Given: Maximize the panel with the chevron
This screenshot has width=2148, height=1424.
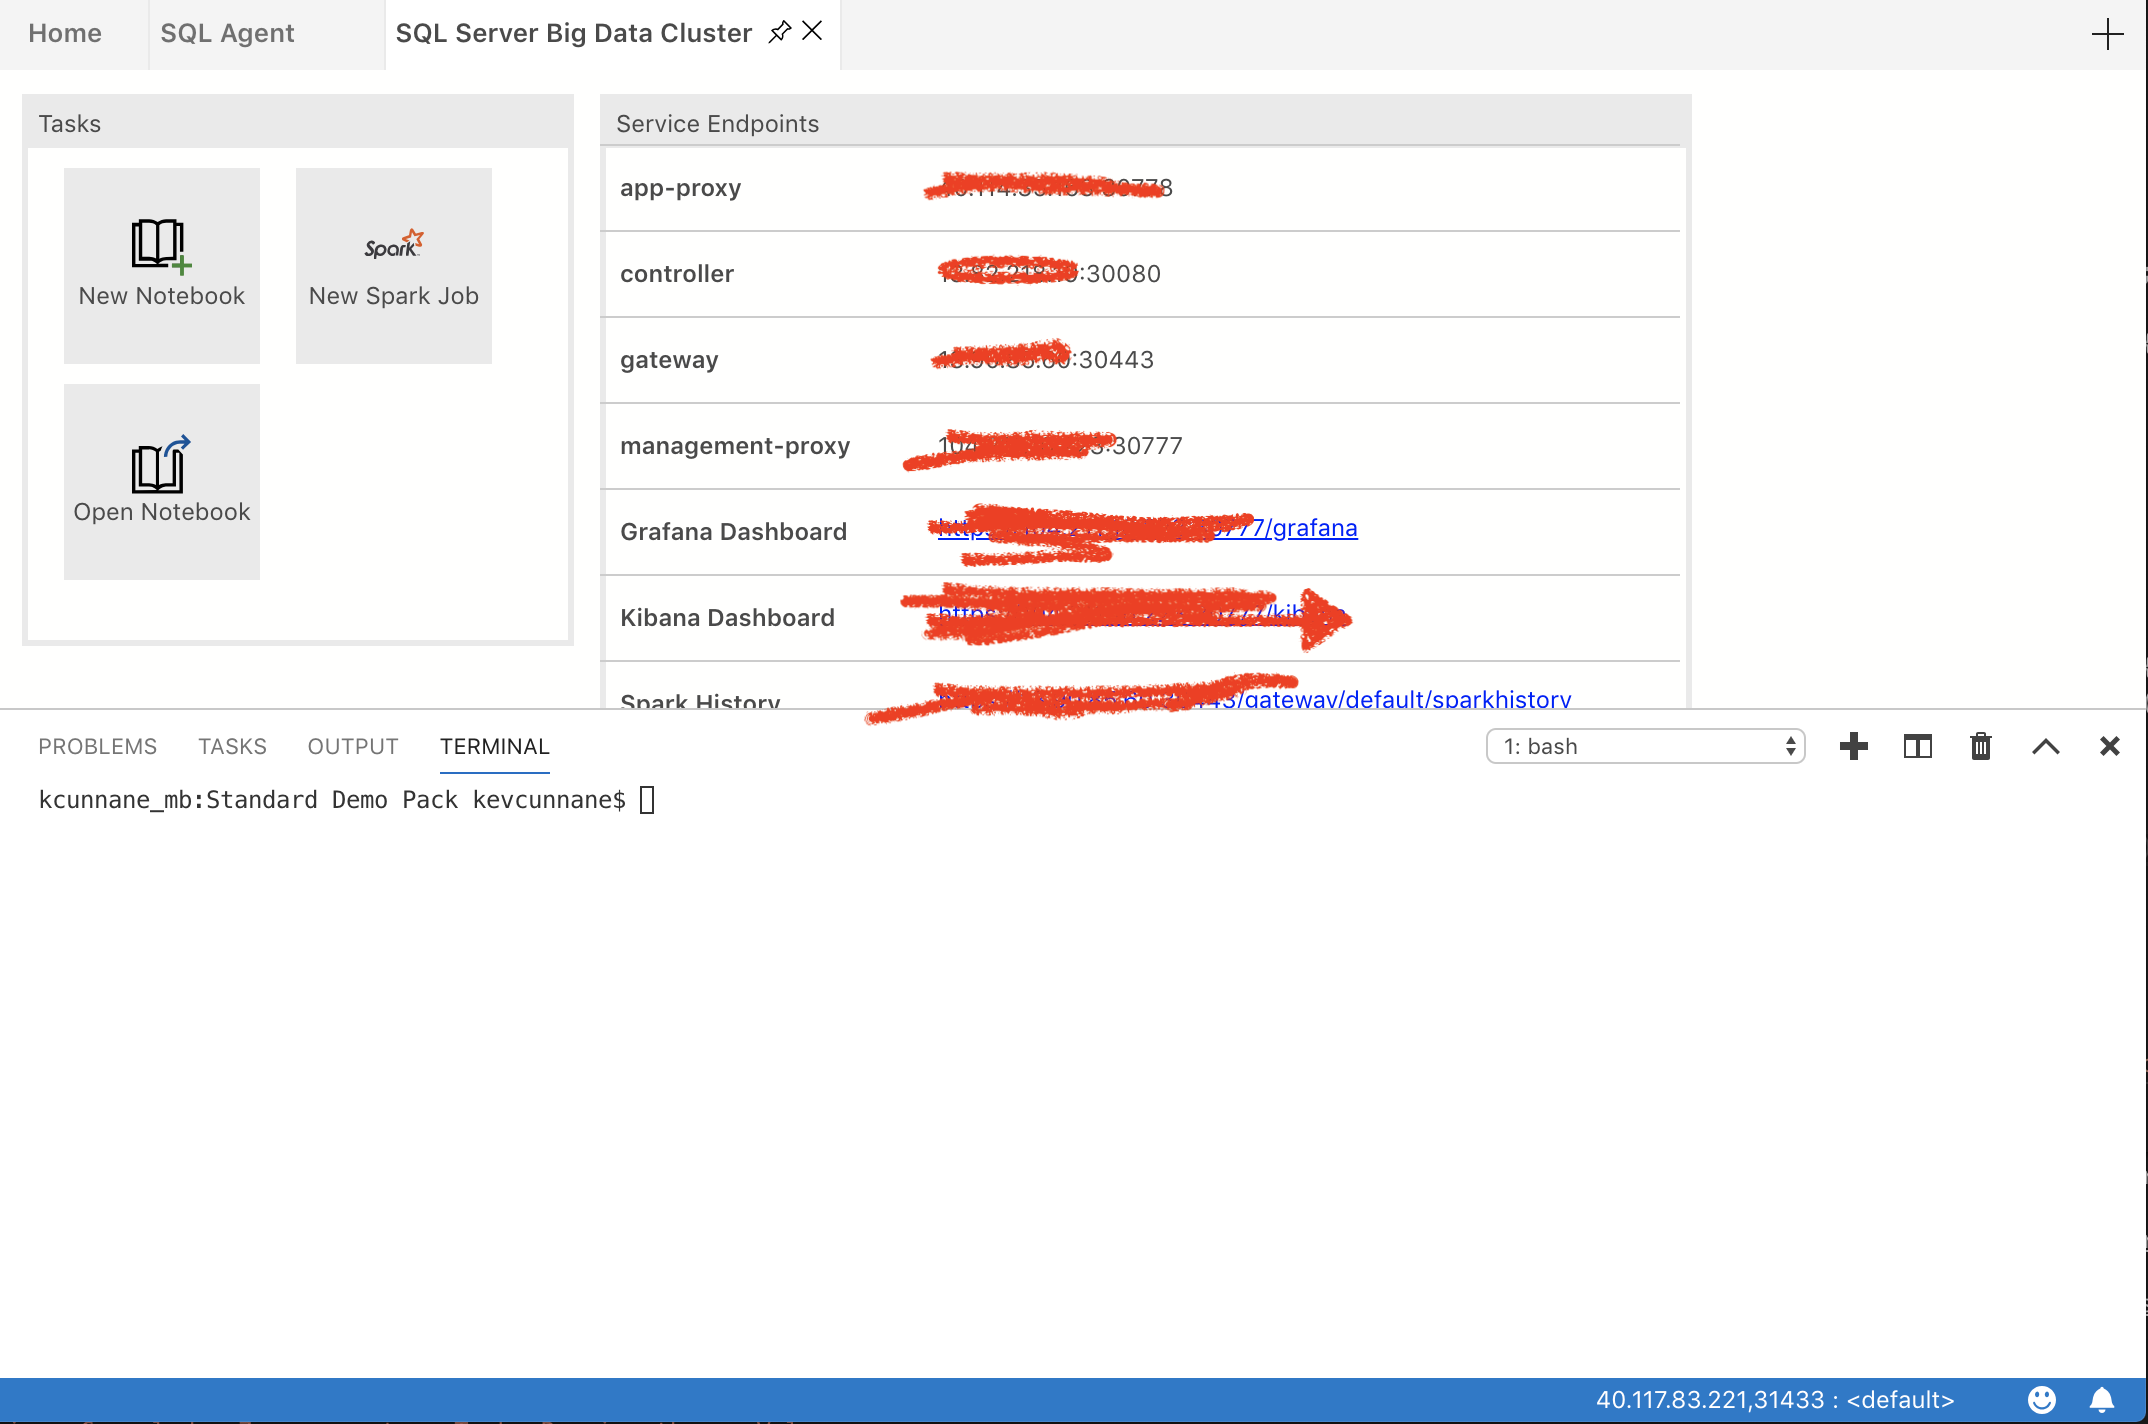Looking at the screenshot, I should click(2046, 746).
